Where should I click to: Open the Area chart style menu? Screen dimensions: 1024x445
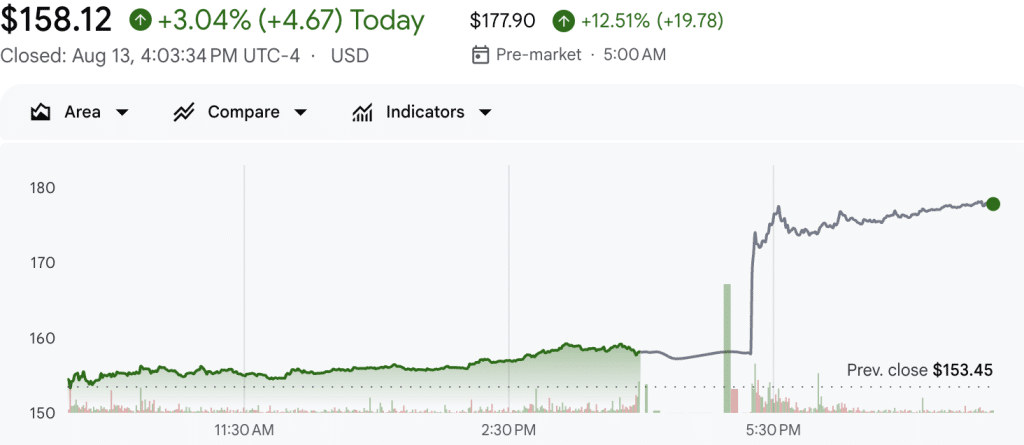[80, 112]
